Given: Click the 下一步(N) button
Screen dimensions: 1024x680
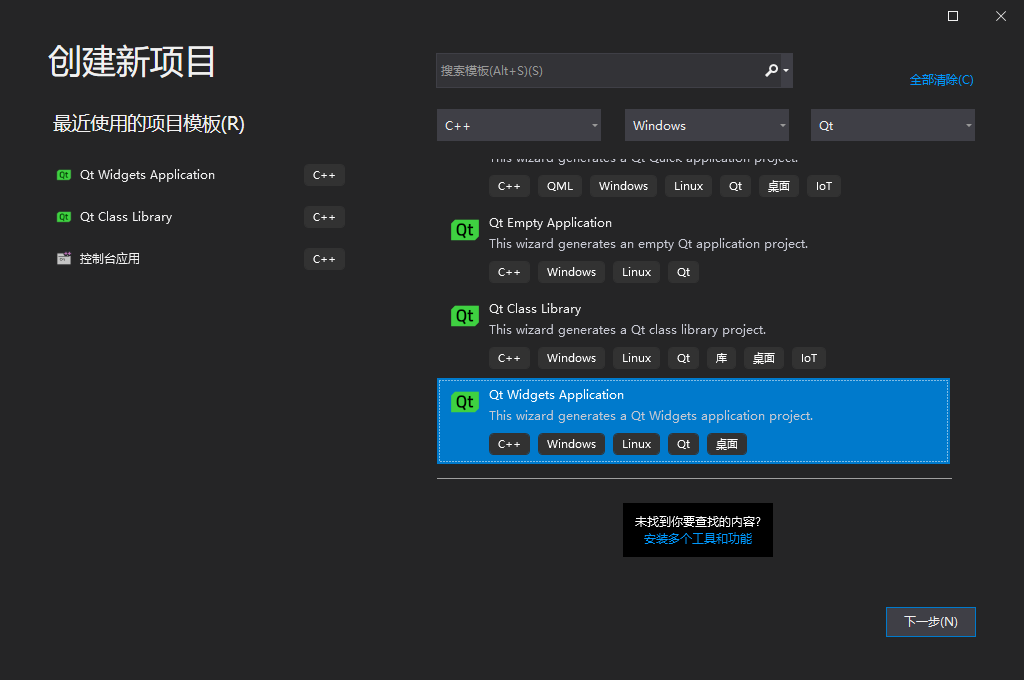Looking at the screenshot, I should tap(930, 621).
